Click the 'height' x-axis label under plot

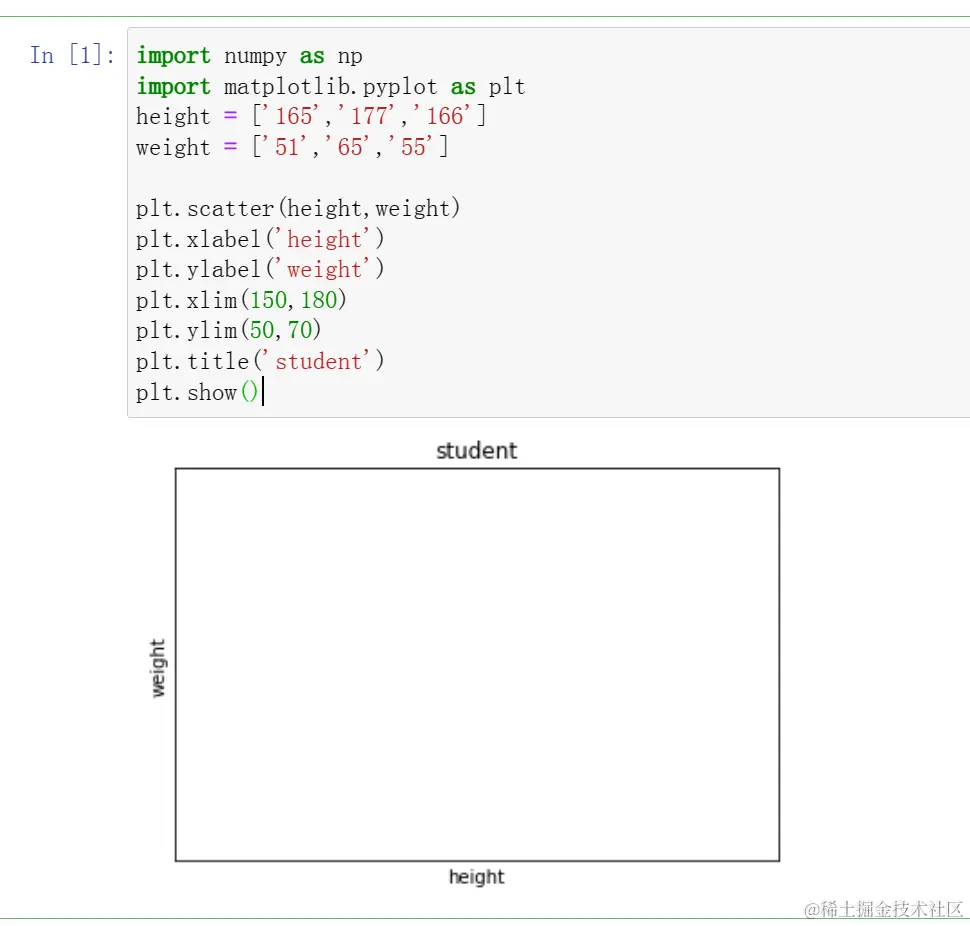coord(476,877)
